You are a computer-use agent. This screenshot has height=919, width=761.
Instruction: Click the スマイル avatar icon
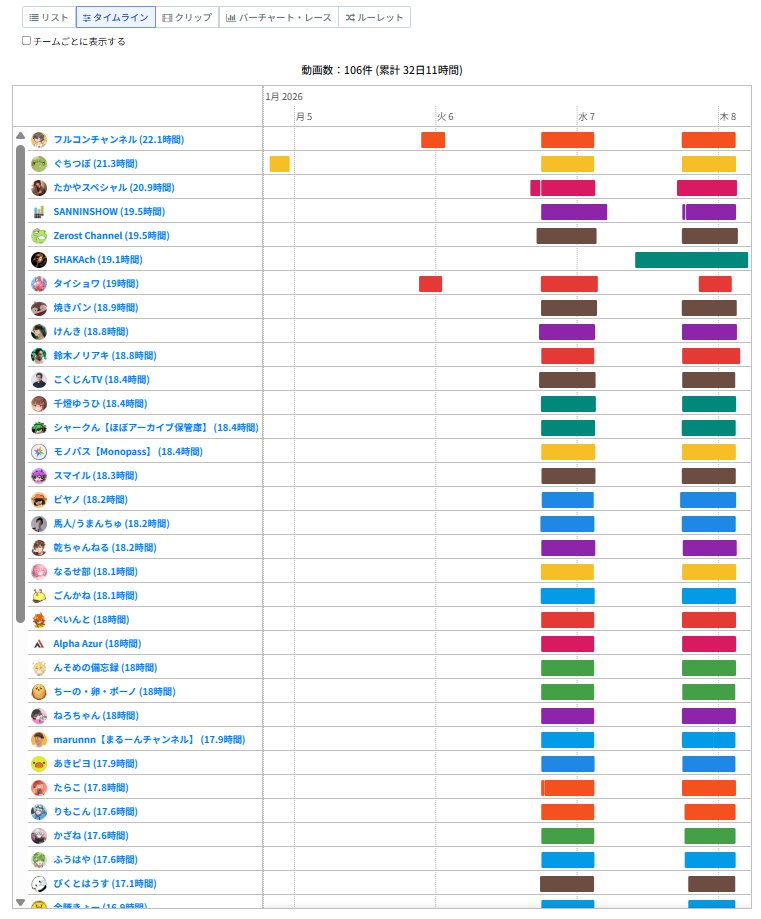pos(39,476)
